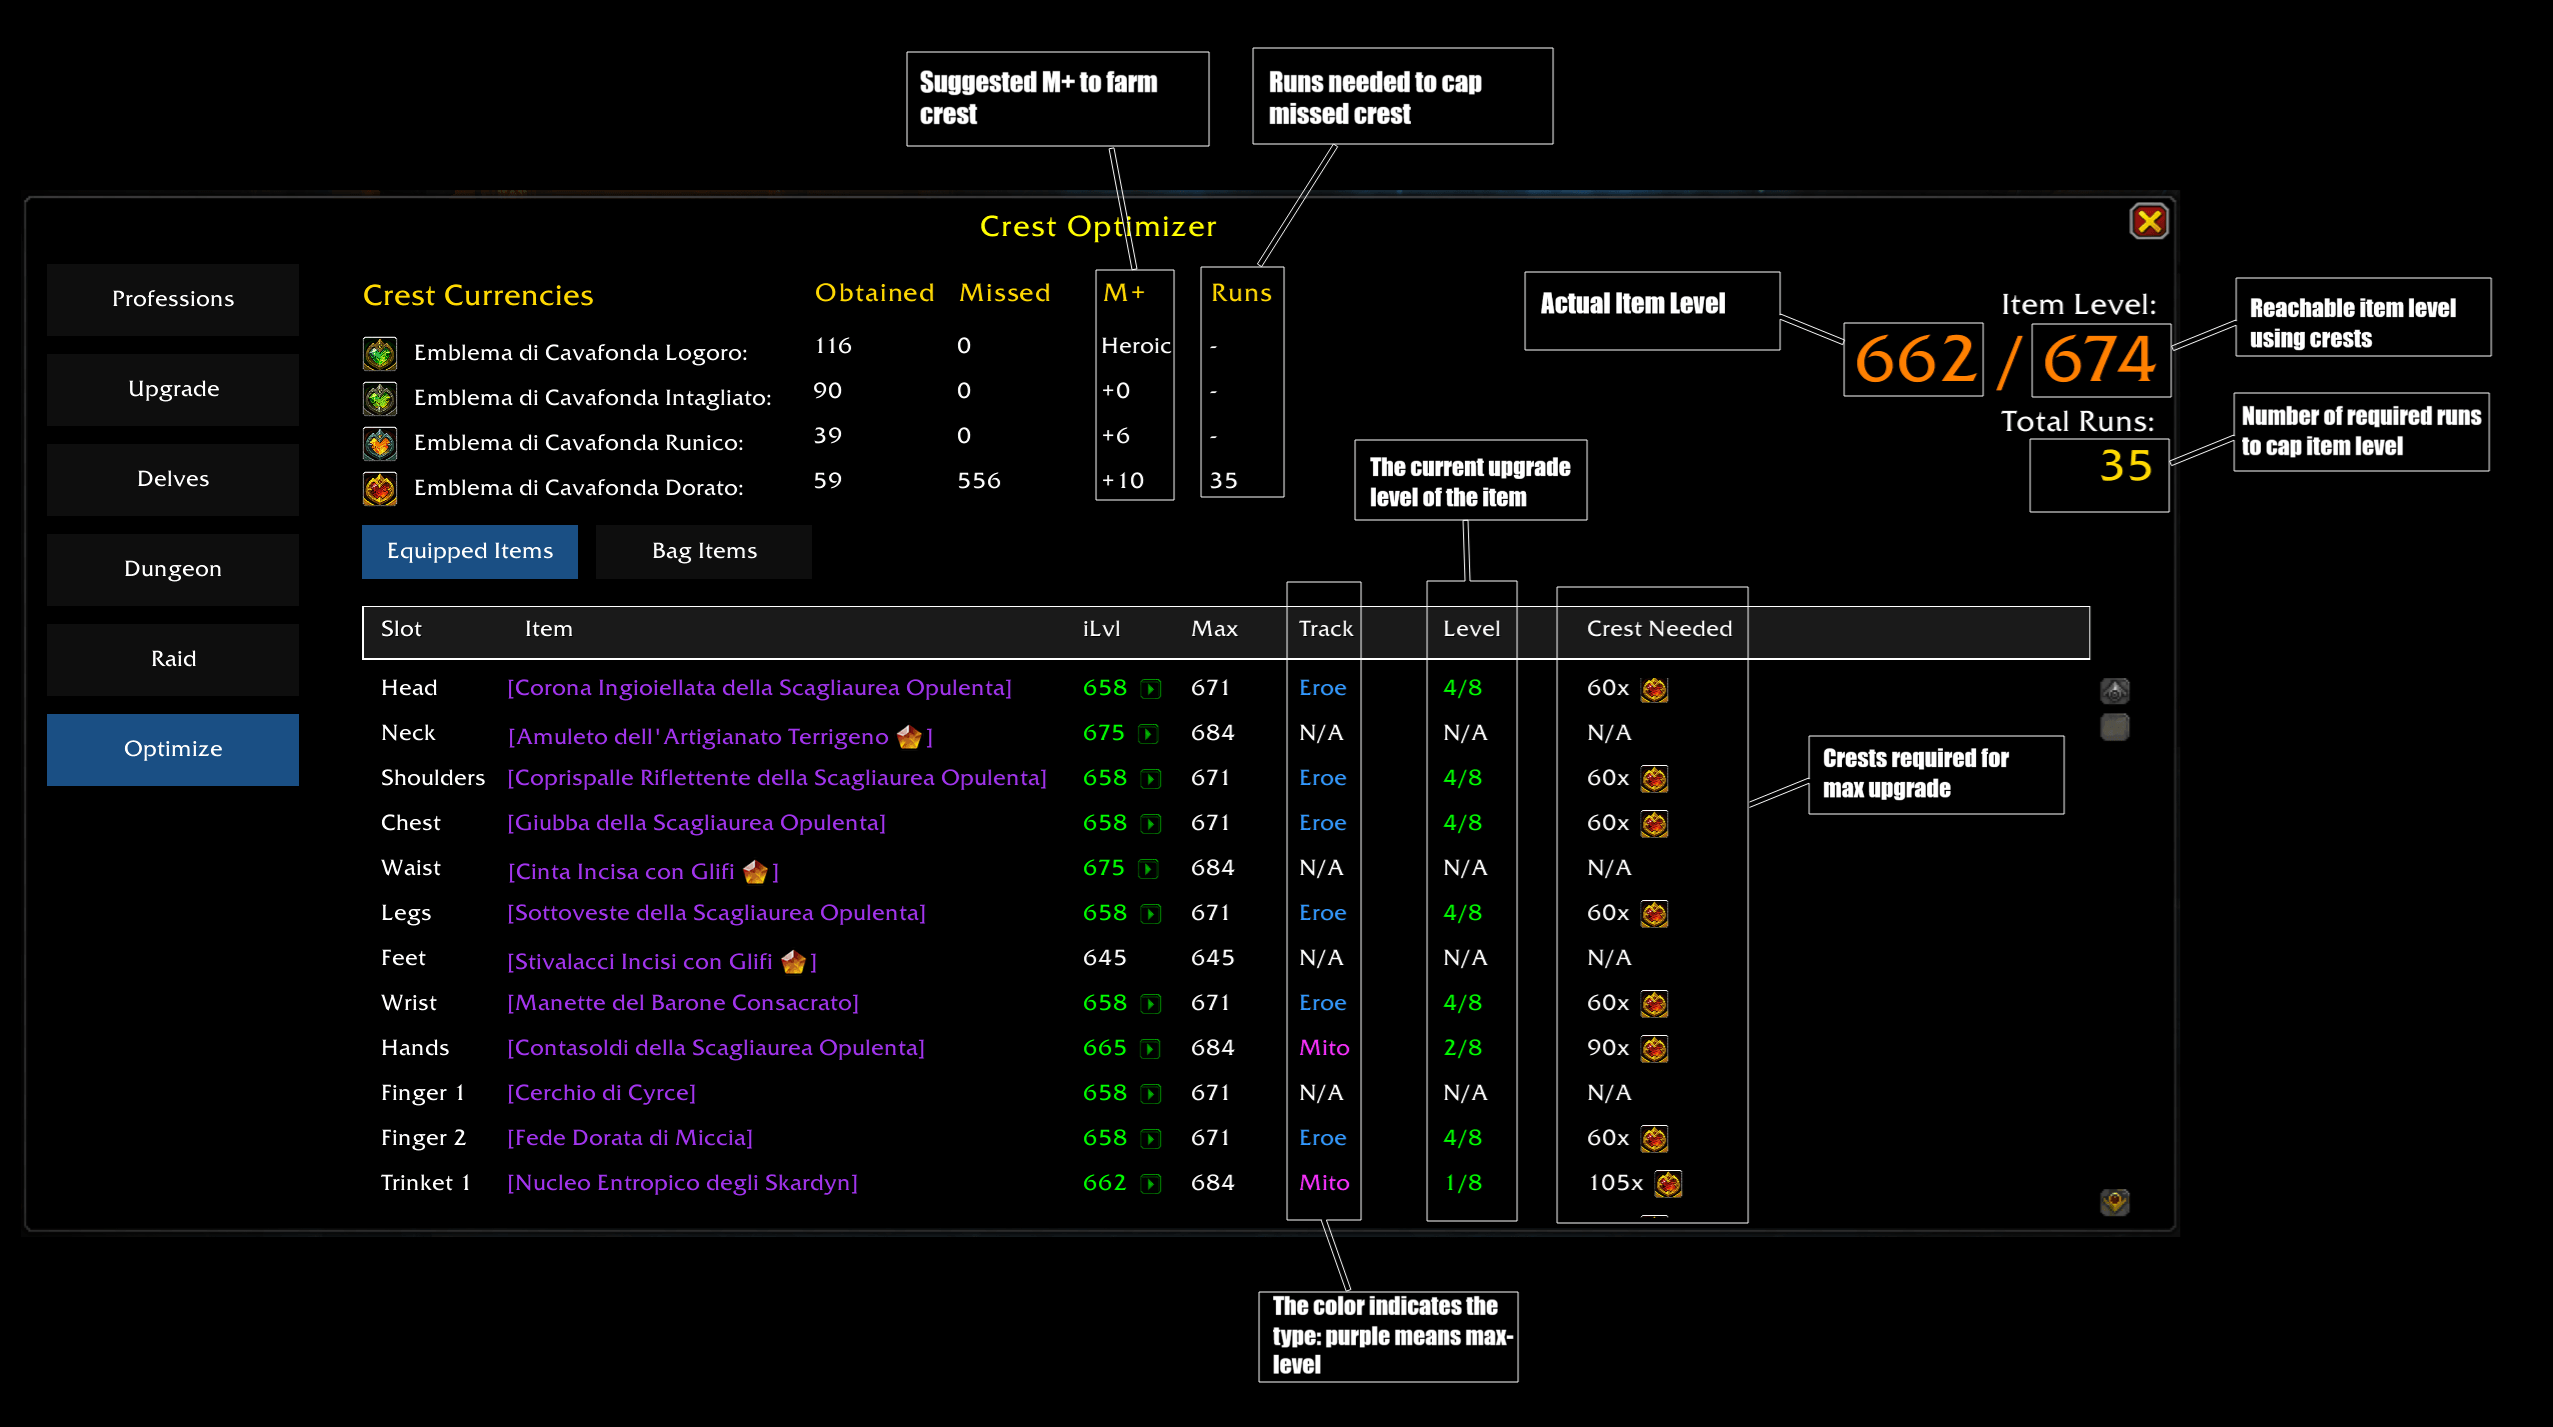Open the Delves section in sidebar
Image resolution: width=2553 pixels, height=1427 pixels.
(x=173, y=479)
